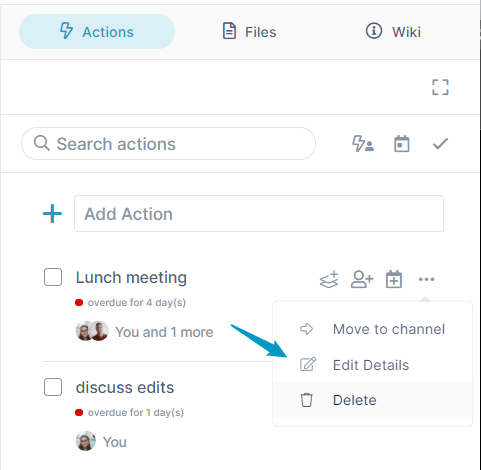This screenshot has height=470, width=481.
Task: Check off discuss edits action
Action: 53,387
